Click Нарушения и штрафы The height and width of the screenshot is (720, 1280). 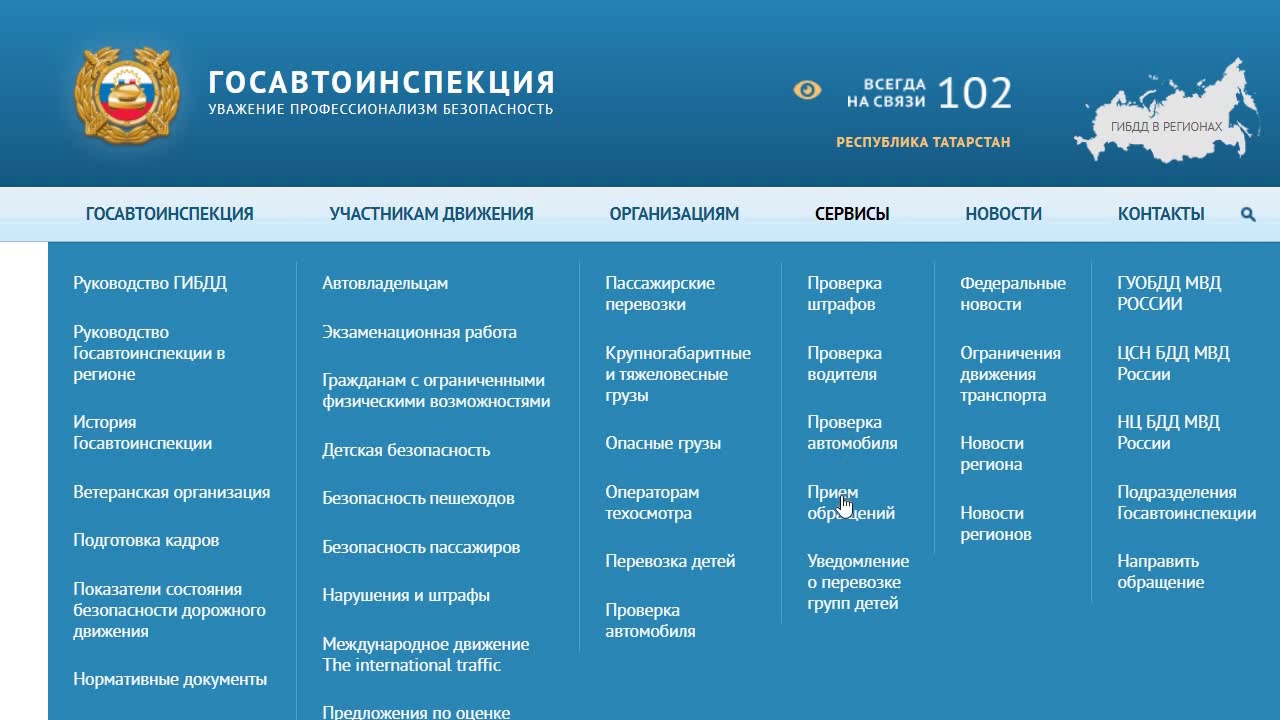[x=405, y=594]
